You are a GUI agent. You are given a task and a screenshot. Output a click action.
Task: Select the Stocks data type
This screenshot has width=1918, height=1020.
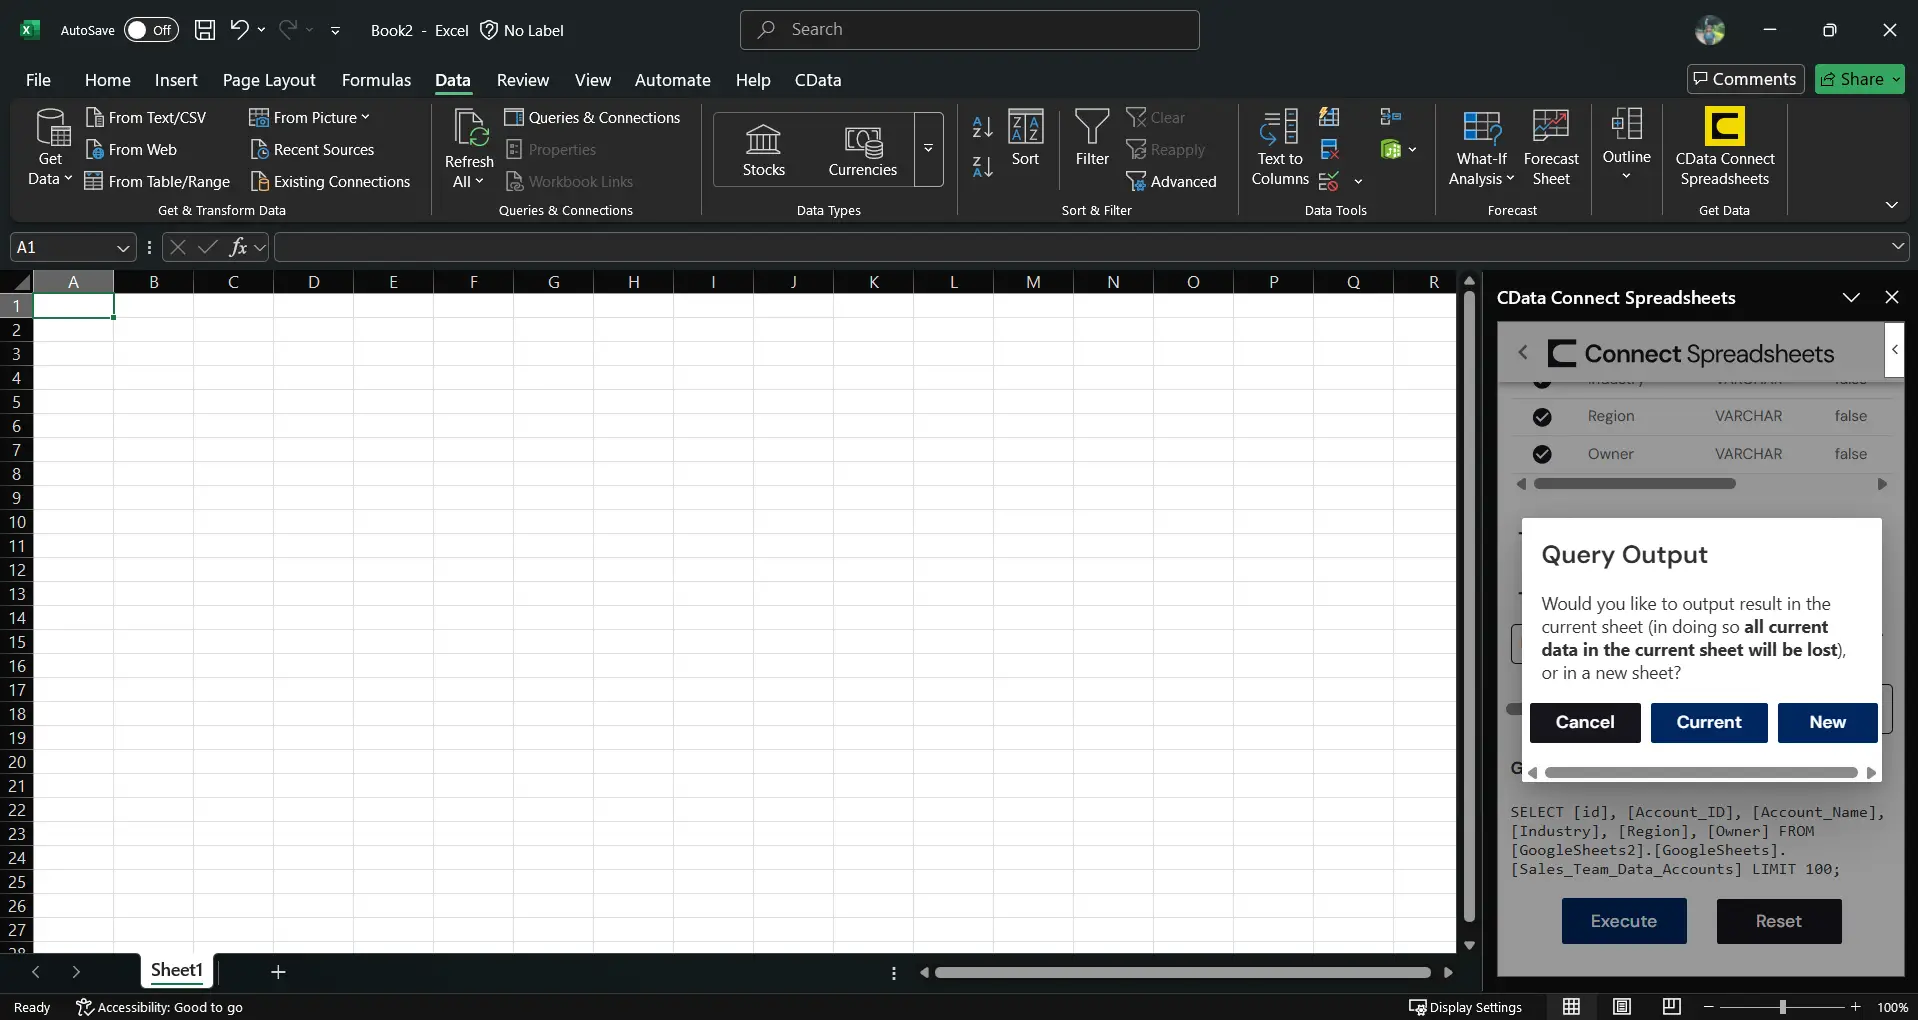click(x=763, y=150)
